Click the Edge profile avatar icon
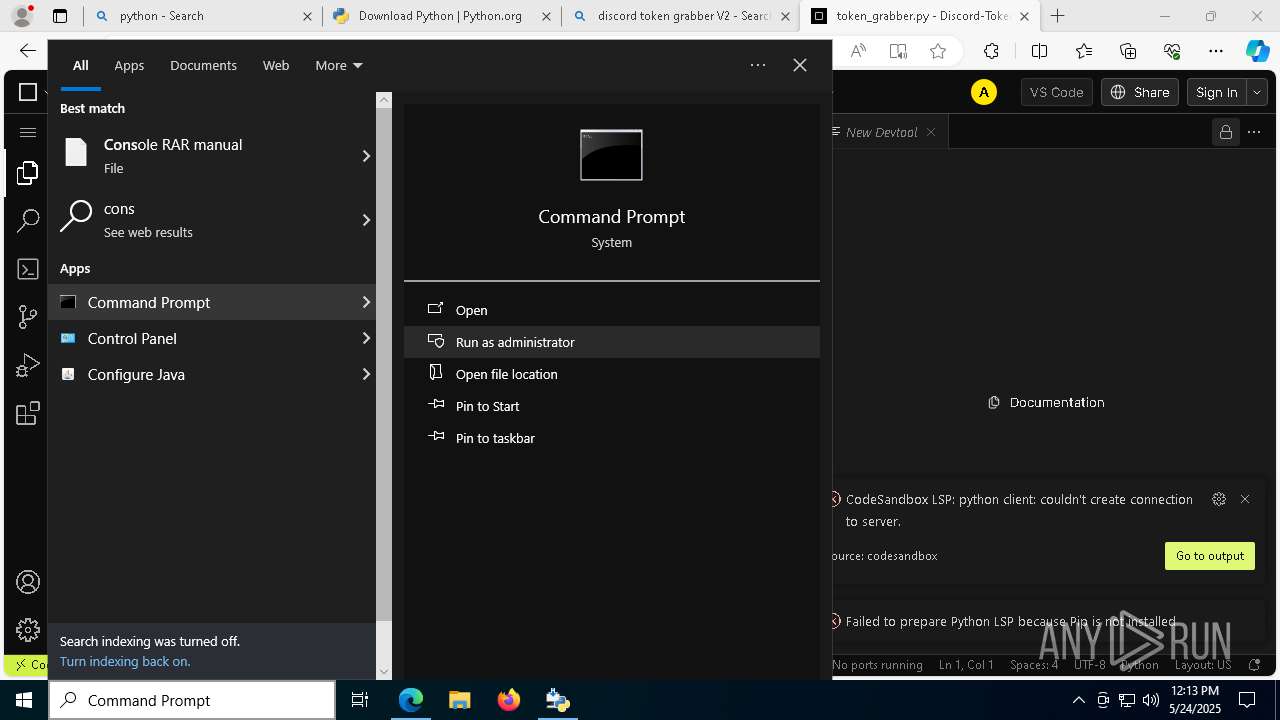The height and width of the screenshot is (720, 1280). coord(24,16)
